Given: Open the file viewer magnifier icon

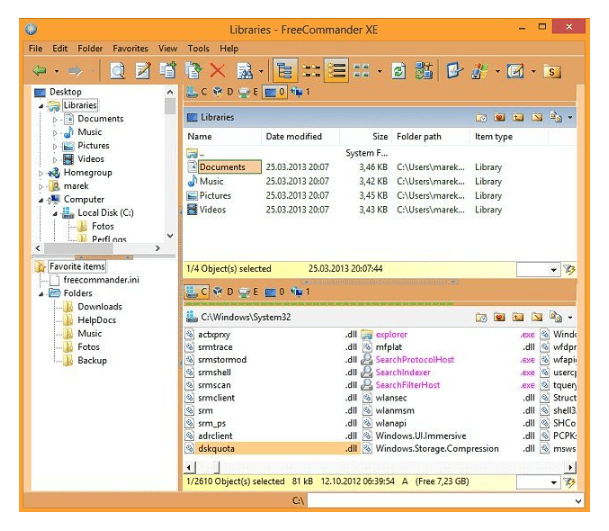Looking at the screenshot, I should click(x=117, y=71).
